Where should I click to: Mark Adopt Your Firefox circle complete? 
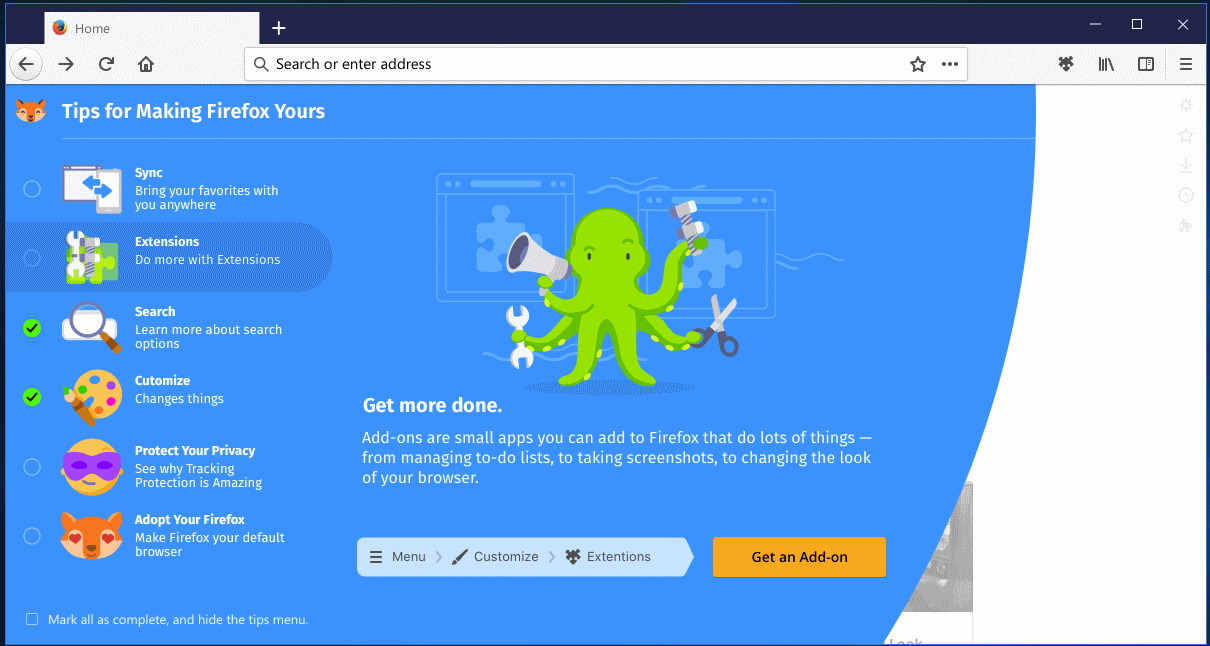32,536
